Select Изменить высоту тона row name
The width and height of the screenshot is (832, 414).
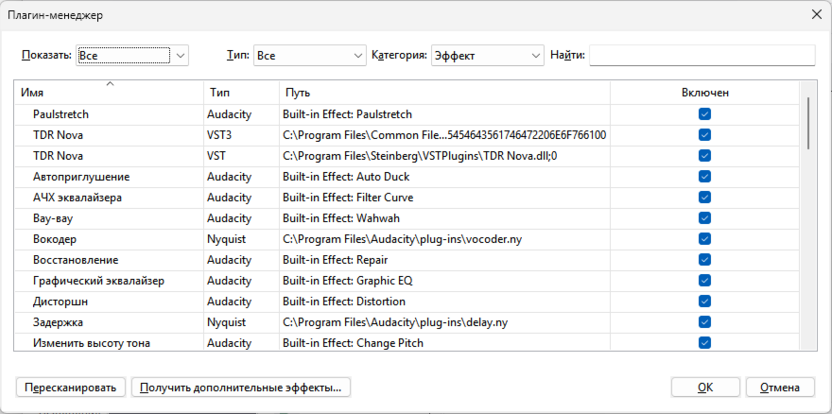pos(92,342)
